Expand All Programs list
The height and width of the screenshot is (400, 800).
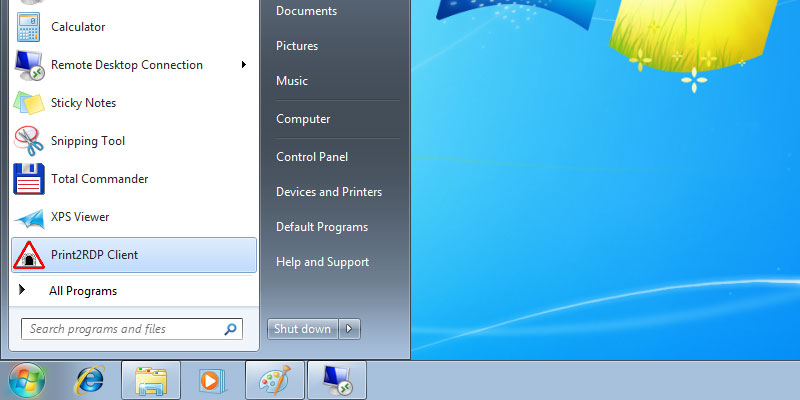pos(82,291)
